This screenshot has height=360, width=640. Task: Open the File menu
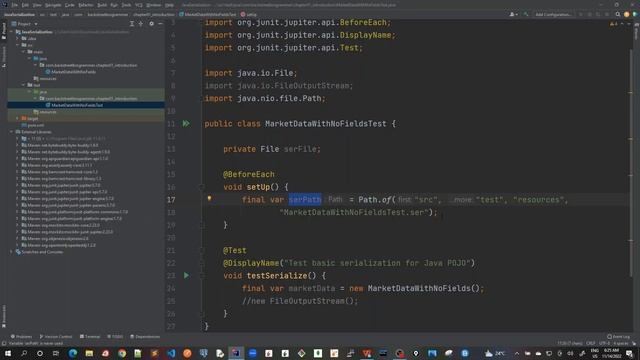[15, 5]
